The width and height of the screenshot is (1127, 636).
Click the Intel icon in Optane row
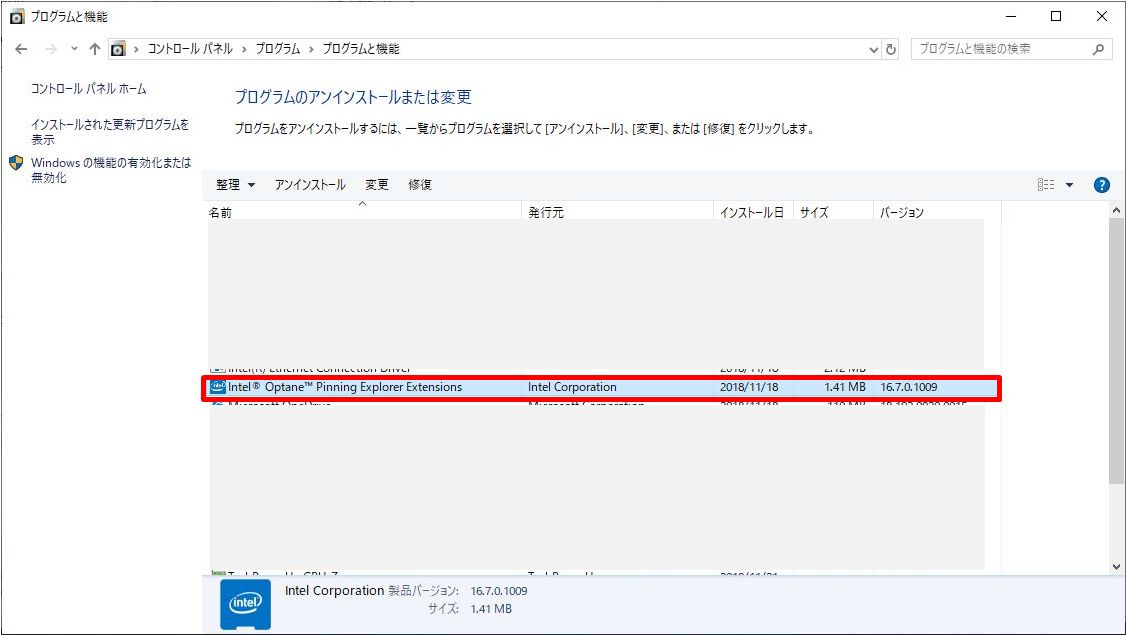(218, 387)
